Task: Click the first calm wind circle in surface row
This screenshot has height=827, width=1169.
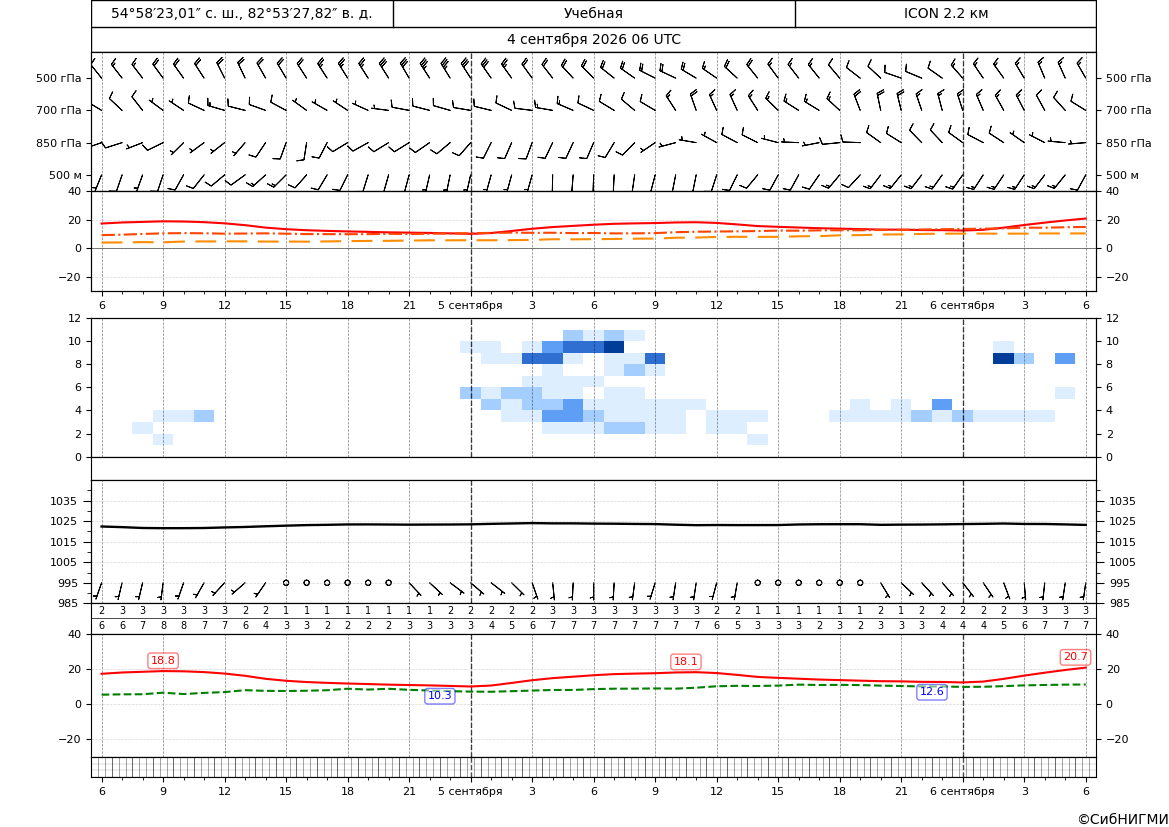Action: pos(286,583)
